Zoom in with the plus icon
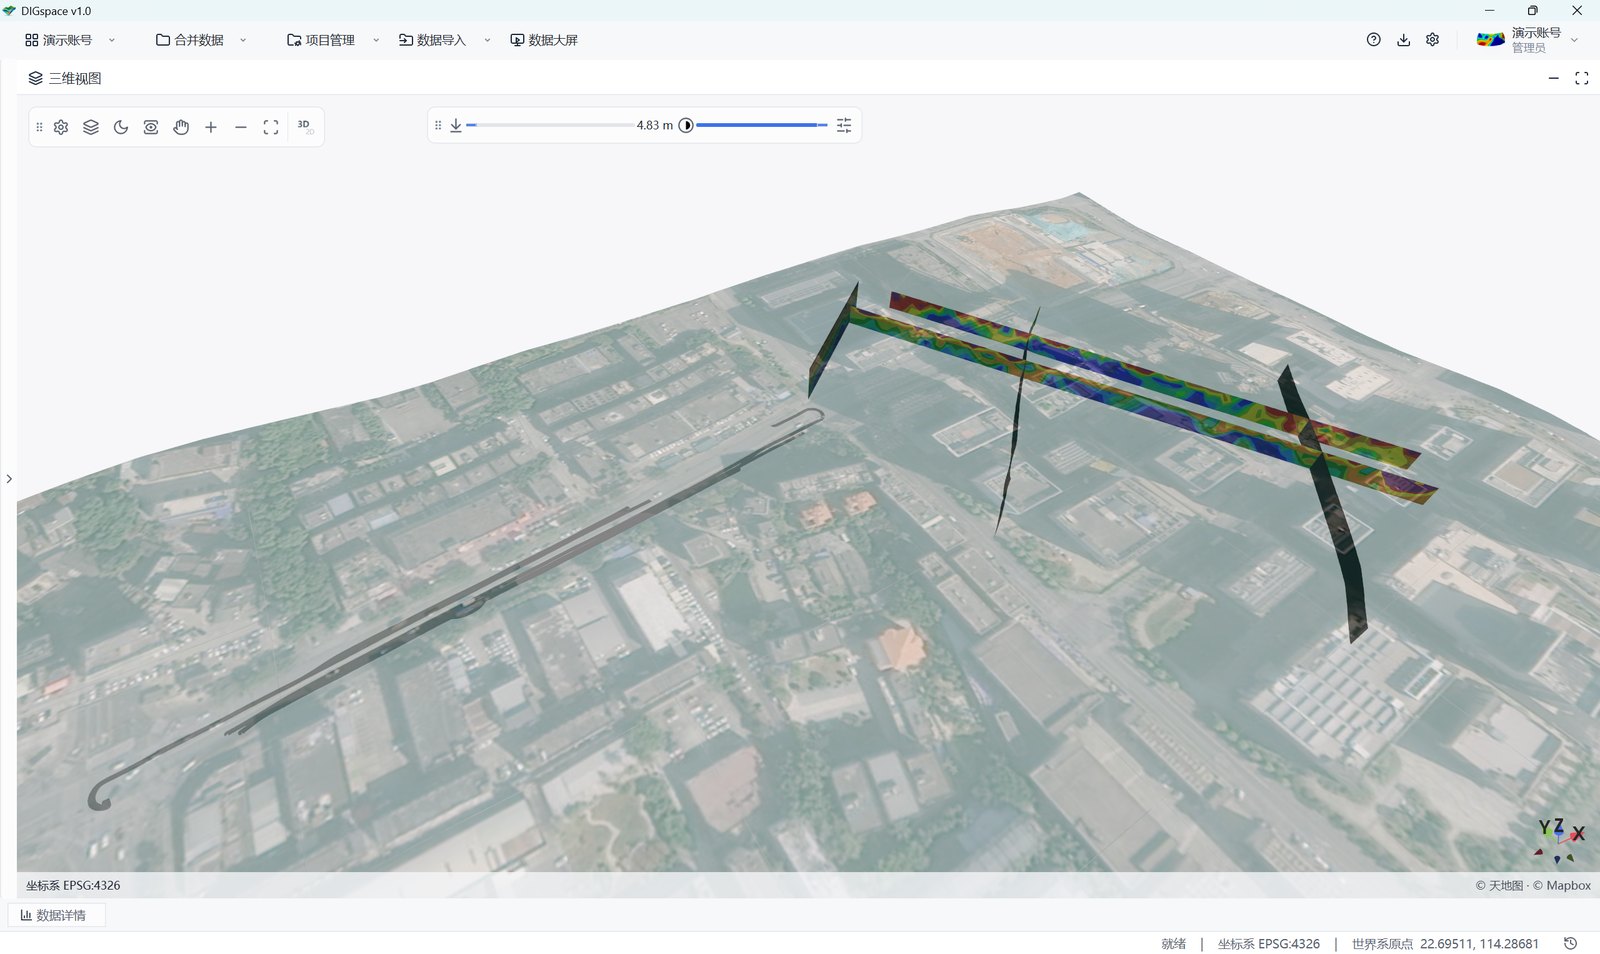 click(211, 127)
